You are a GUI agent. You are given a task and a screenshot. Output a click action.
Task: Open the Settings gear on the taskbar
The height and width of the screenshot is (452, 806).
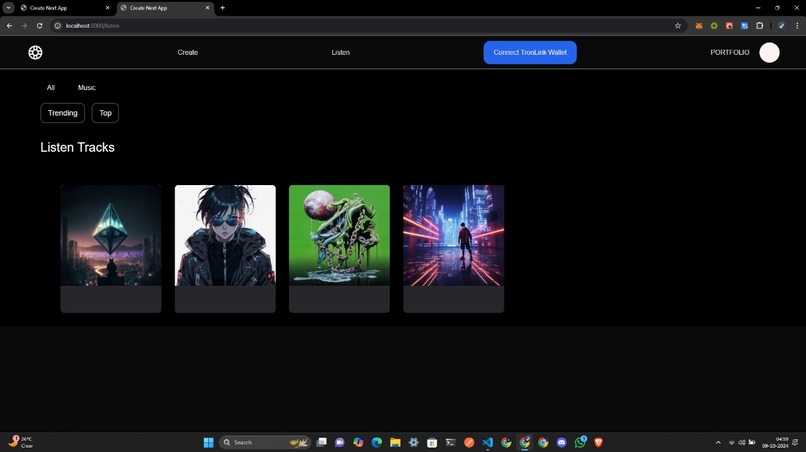point(414,442)
